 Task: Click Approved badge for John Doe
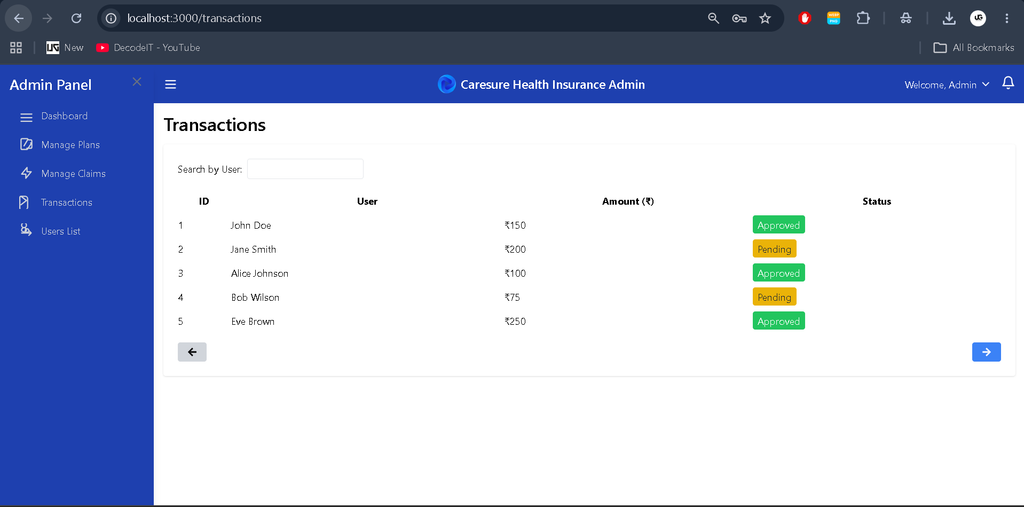pyautogui.click(x=778, y=225)
